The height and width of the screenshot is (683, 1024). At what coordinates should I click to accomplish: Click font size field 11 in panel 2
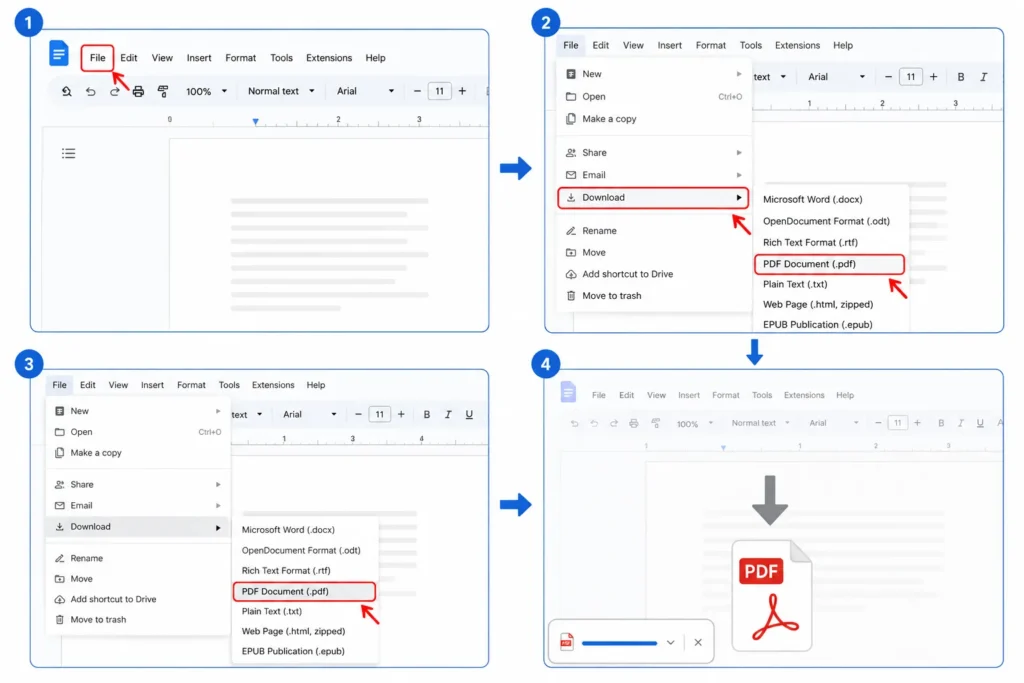(x=910, y=77)
